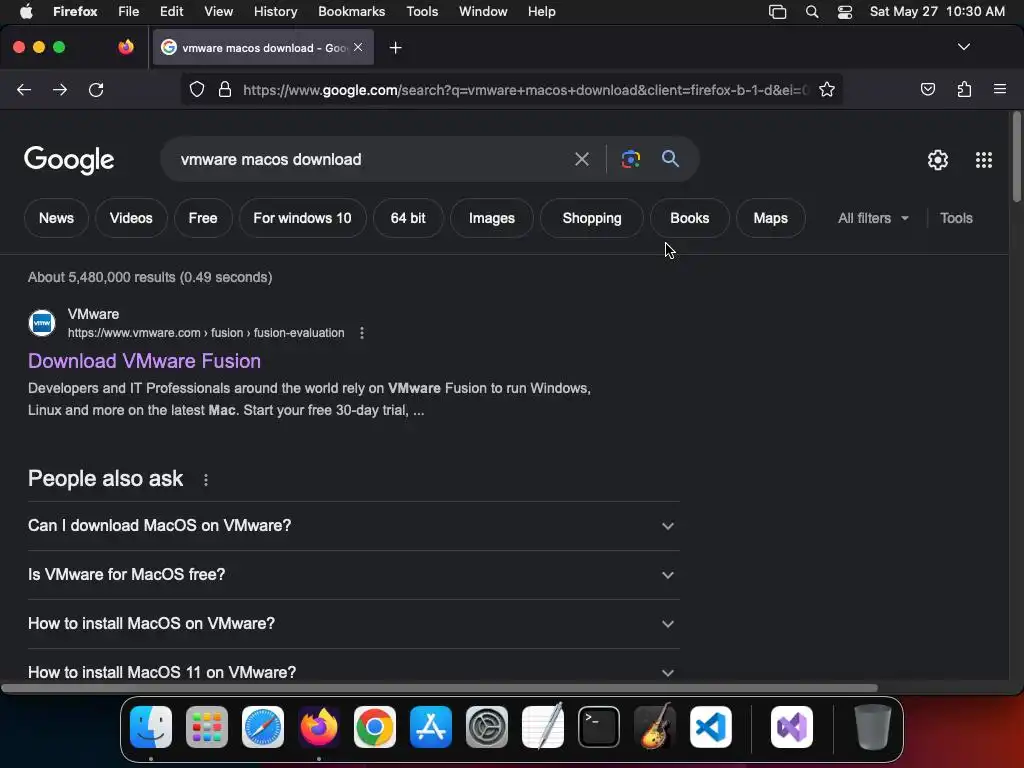This screenshot has width=1024, height=768.
Task: Filter results by Videos
Action: 131,218
